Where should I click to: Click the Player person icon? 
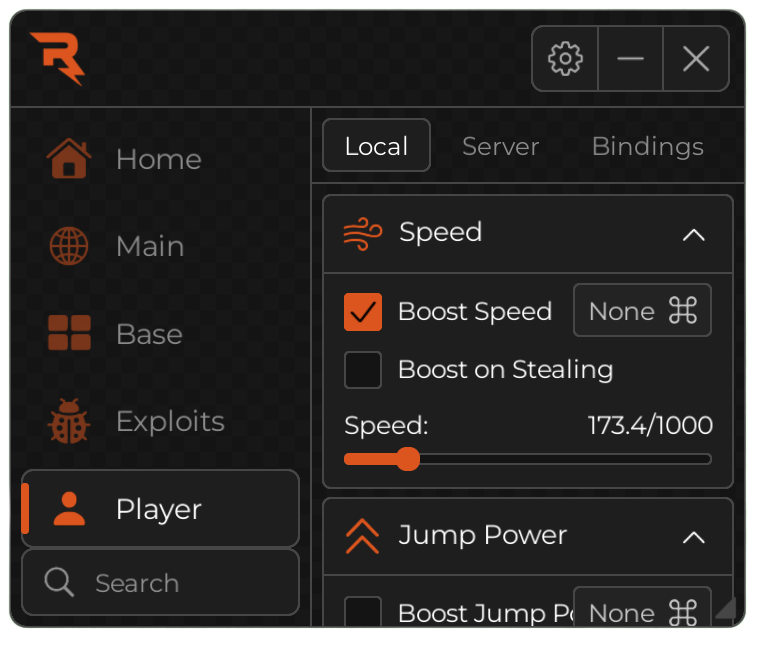(x=69, y=508)
